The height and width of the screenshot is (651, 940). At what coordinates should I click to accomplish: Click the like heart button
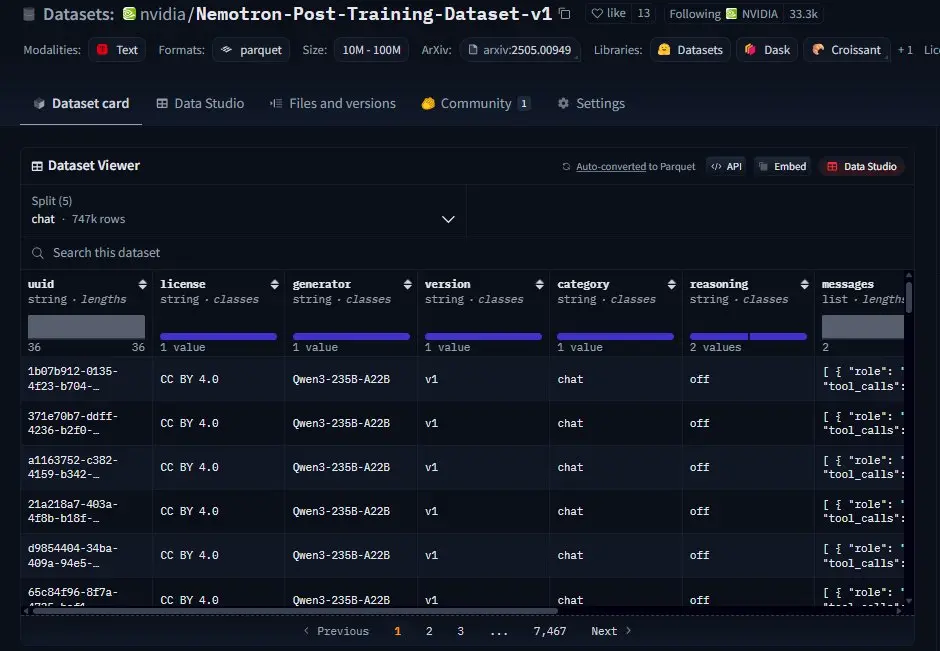click(x=608, y=13)
